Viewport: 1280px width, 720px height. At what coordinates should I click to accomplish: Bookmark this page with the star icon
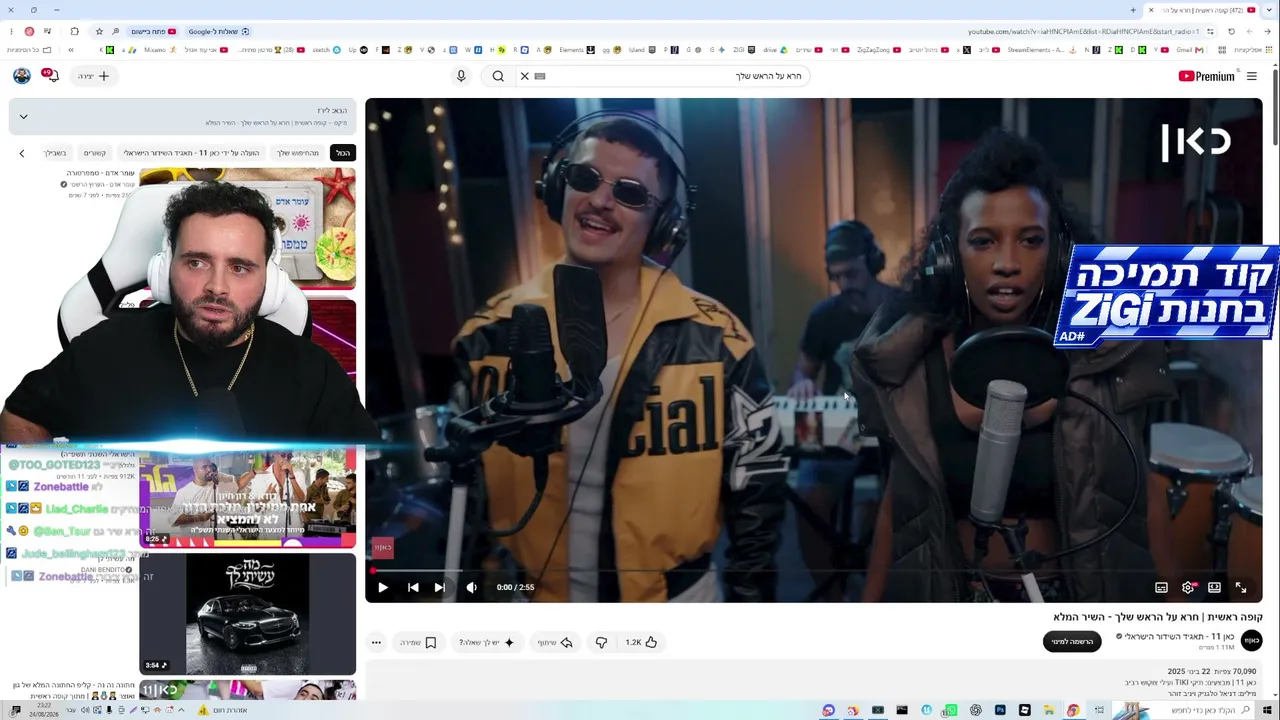pyautogui.click(x=98, y=31)
